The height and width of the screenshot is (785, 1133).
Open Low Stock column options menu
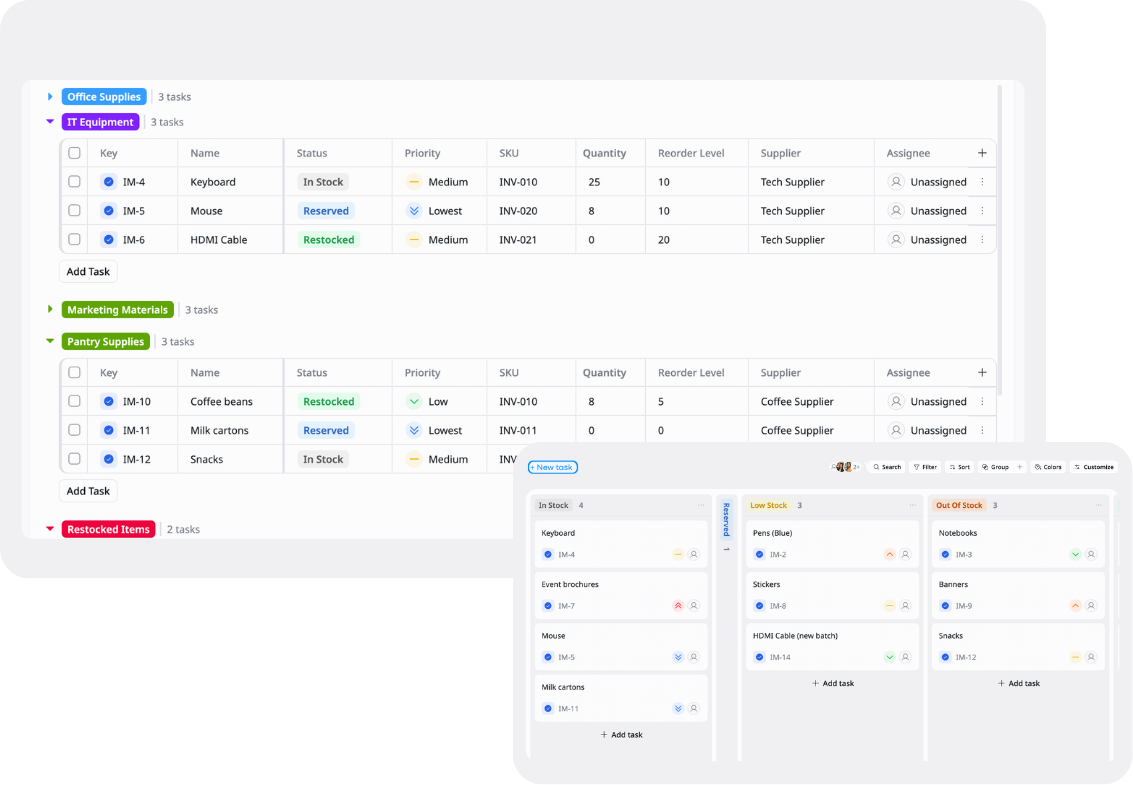point(913,505)
